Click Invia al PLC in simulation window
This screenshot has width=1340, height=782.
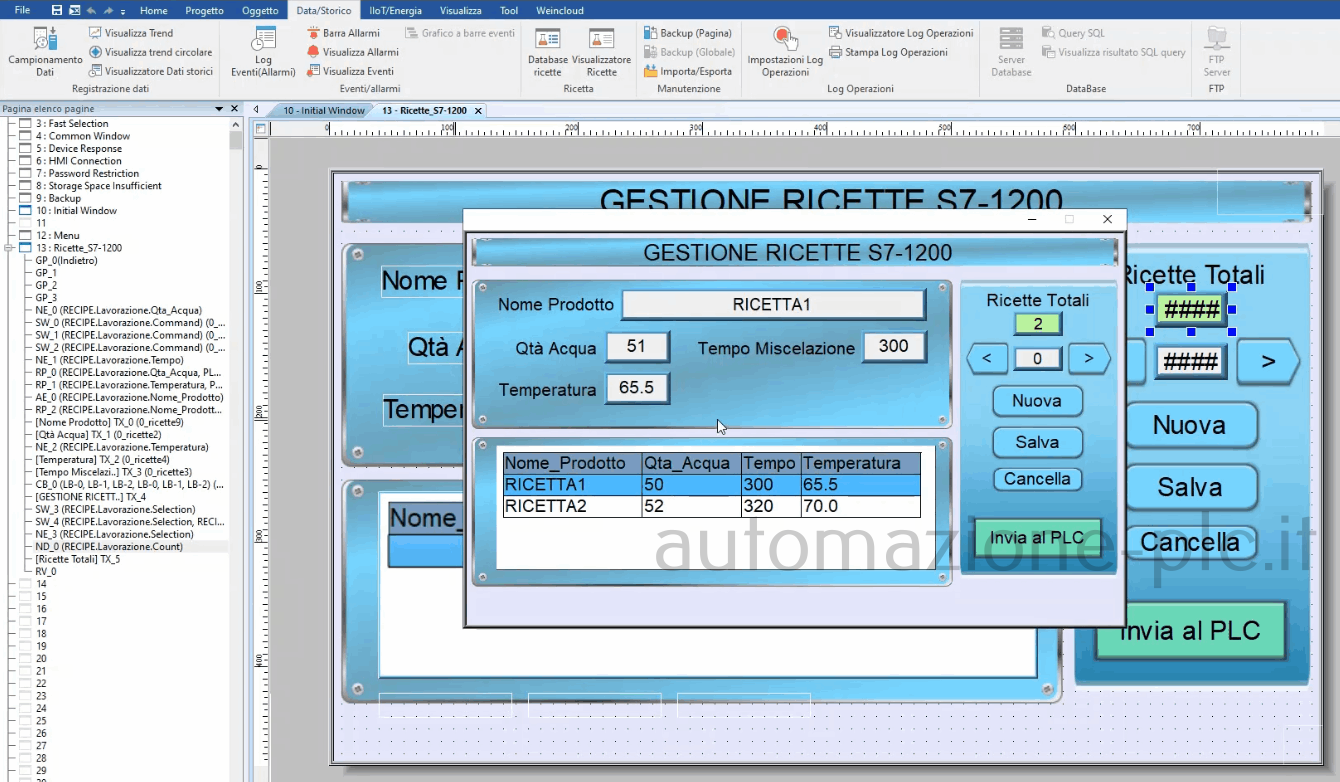click(x=1037, y=538)
